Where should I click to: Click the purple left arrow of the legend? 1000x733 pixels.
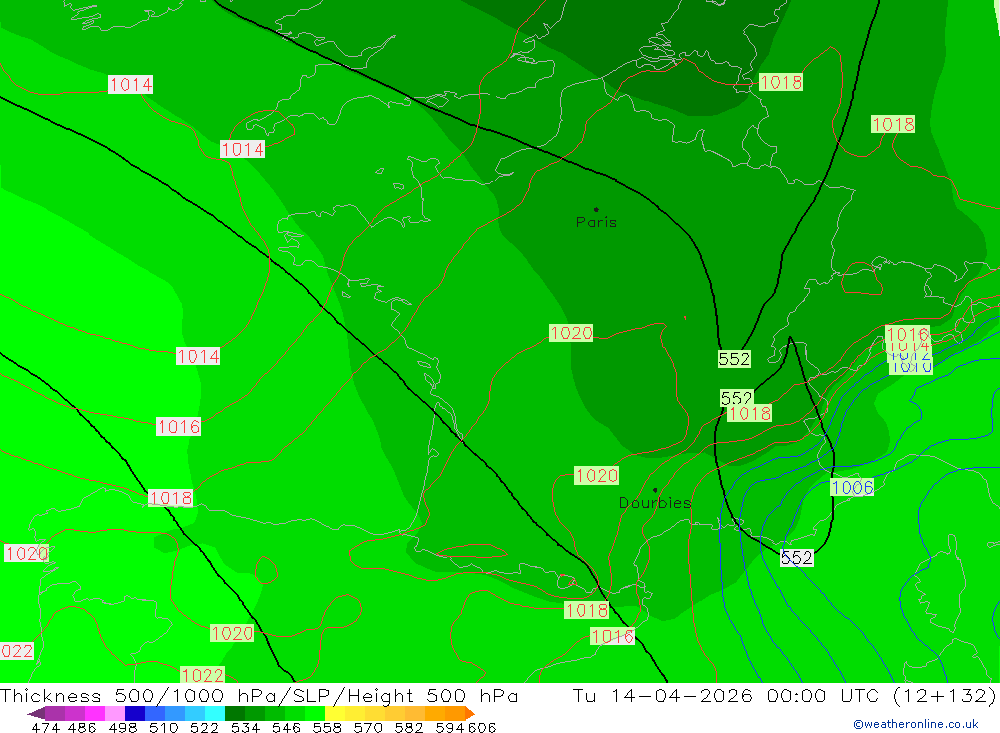[36, 713]
